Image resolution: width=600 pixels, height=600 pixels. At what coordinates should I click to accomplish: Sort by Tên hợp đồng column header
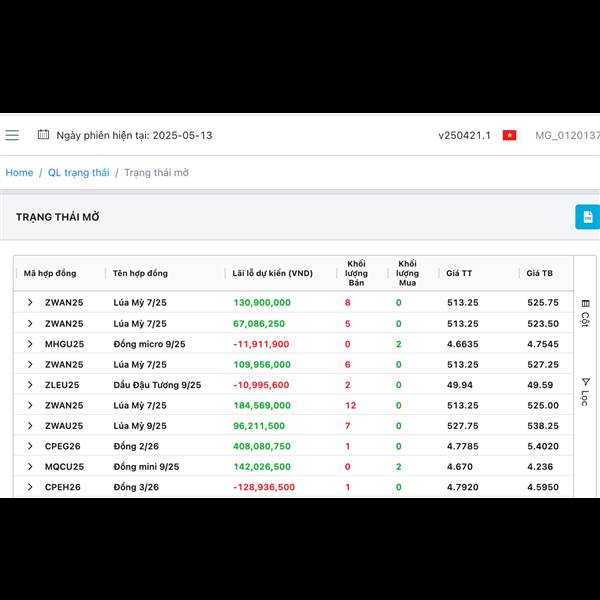tap(140, 273)
